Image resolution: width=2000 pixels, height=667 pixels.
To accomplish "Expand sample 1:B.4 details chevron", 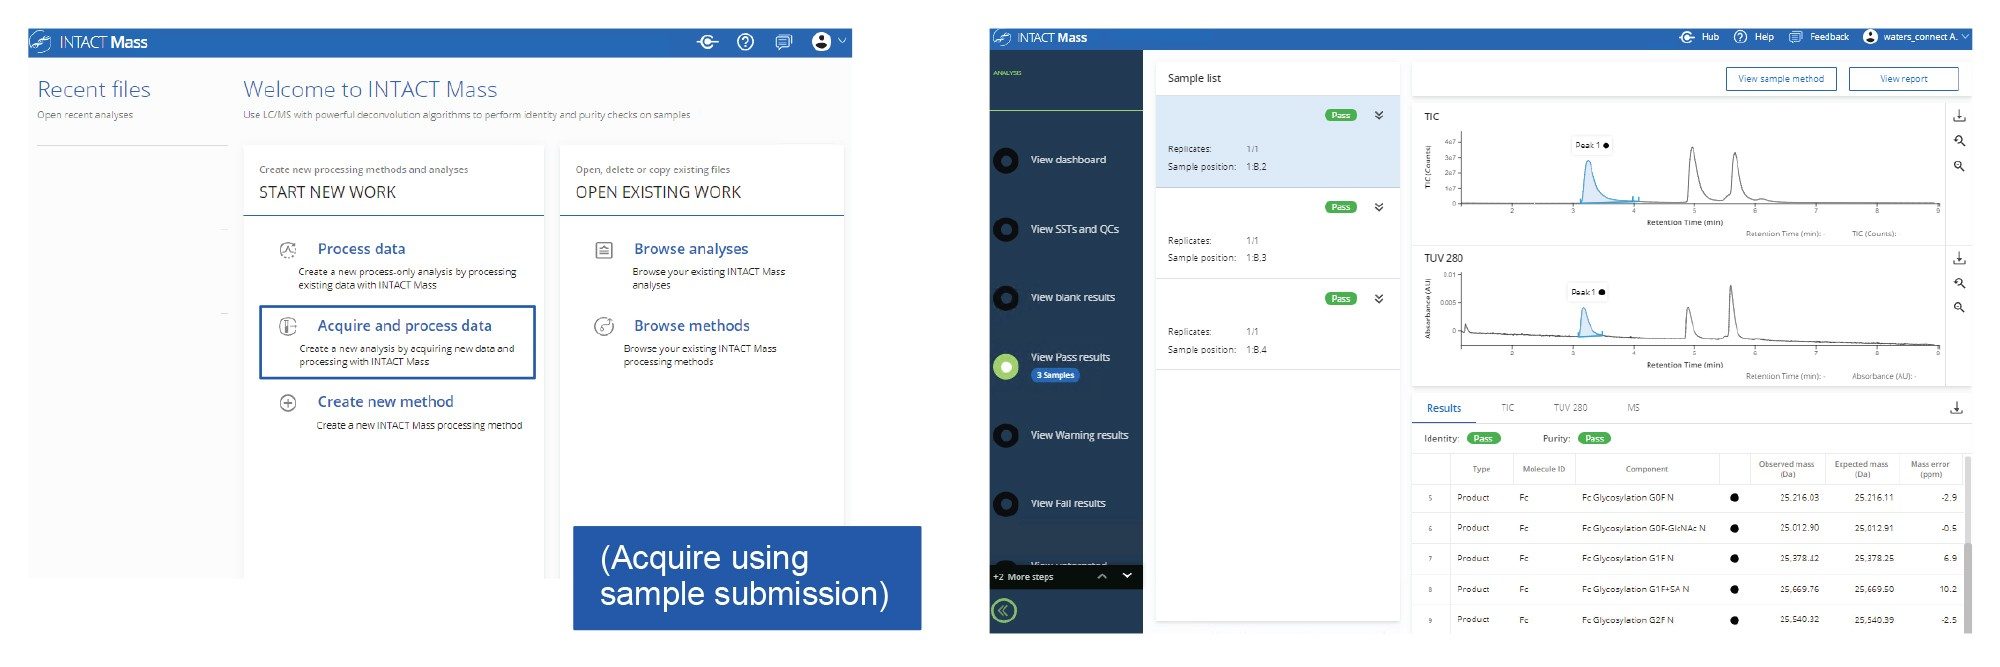I will pyautogui.click(x=1379, y=298).
